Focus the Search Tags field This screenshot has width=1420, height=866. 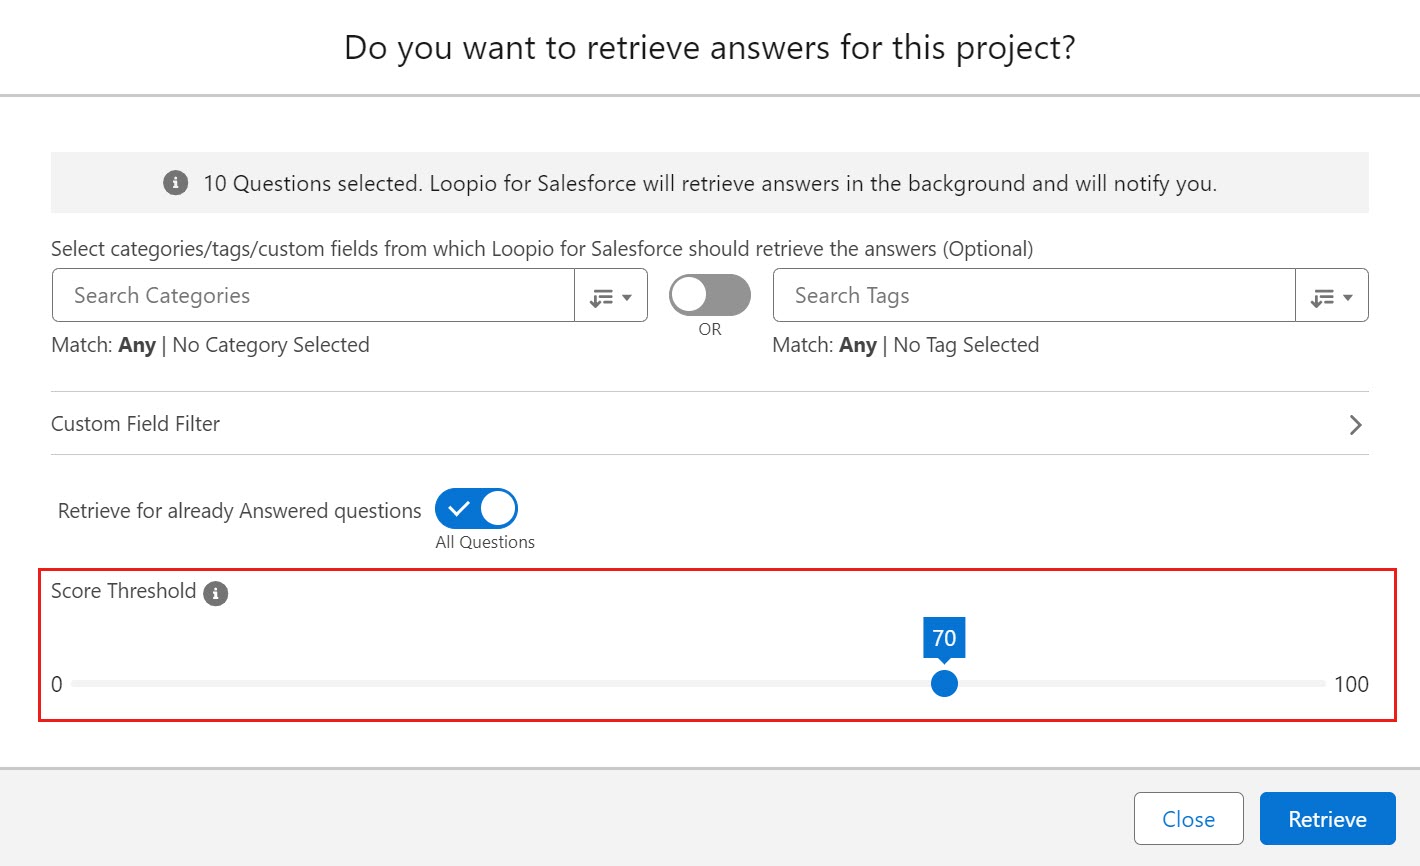point(1033,296)
